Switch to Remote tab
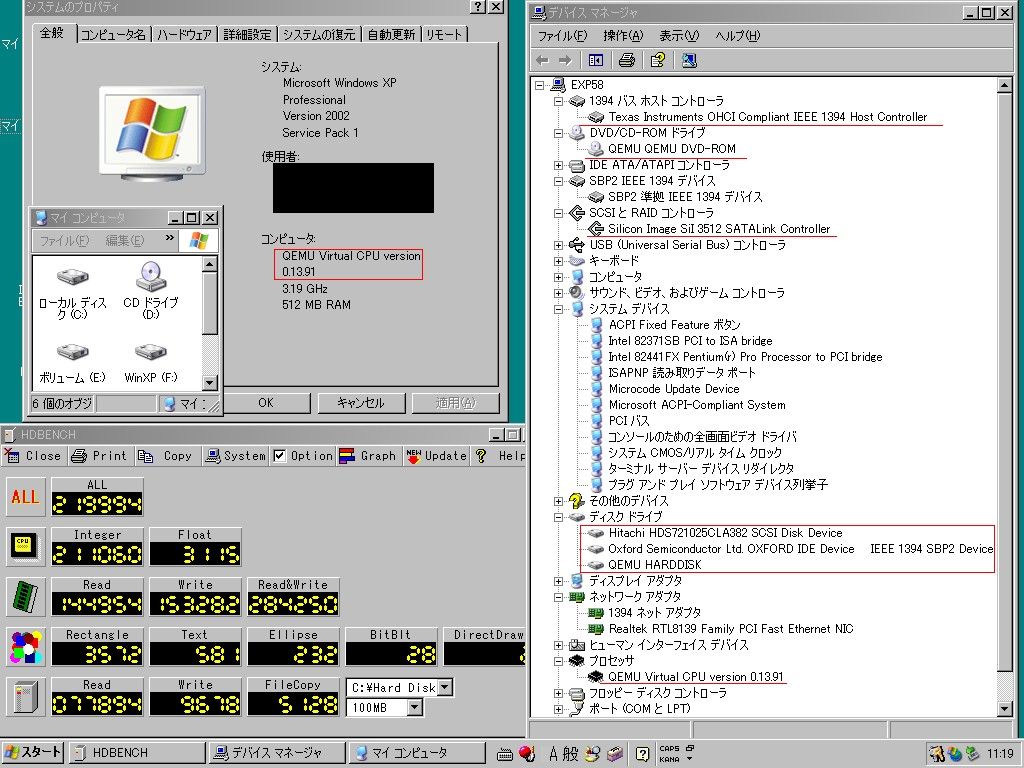Screen dimensions: 1024x768 (x=444, y=35)
